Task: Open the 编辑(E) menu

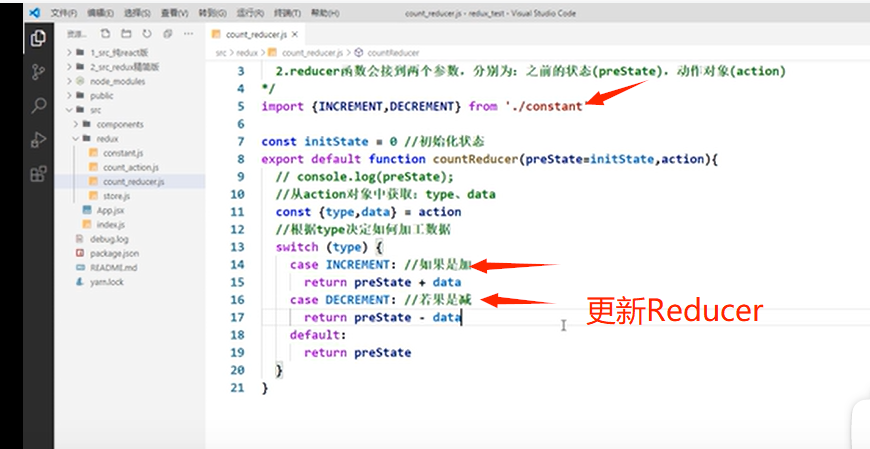Action: [100, 13]
